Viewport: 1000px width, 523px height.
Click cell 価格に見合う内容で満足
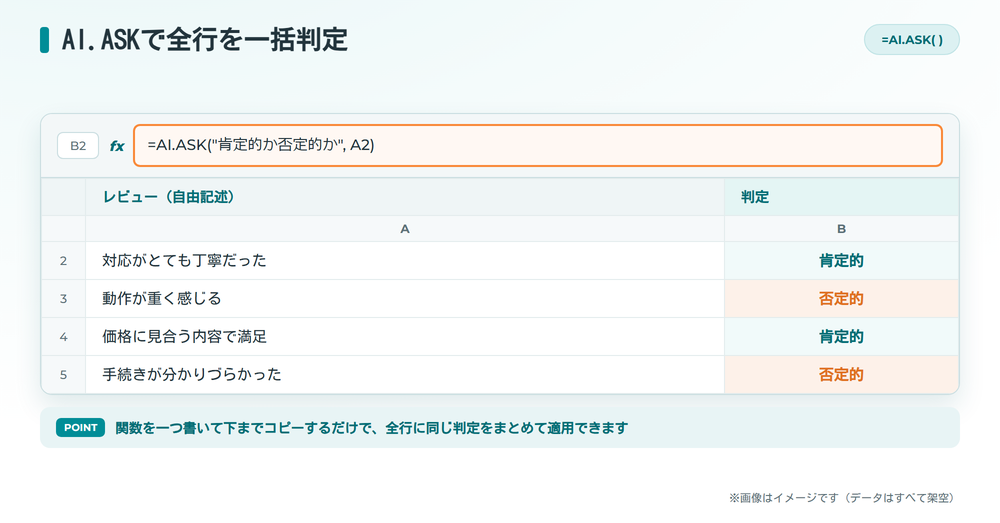pyautogui.click(x=405, y=337)
